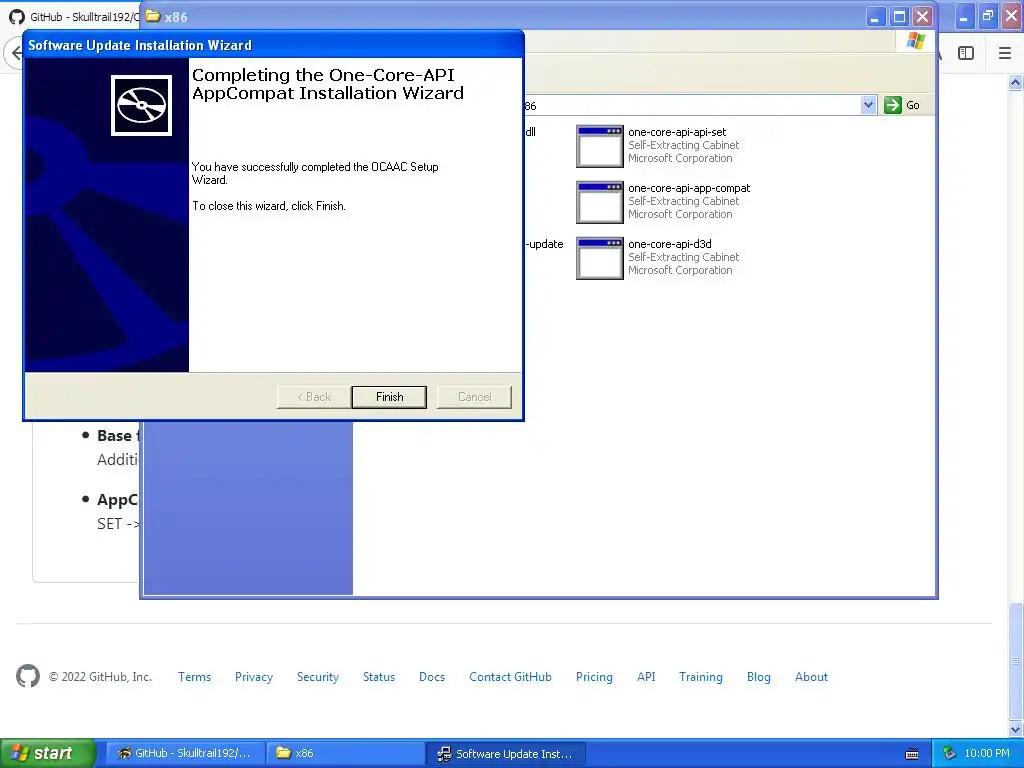Switch to GitHub browser taskbar button
Image resolution: width=1024 pixels, height=768 pixels.
185,753
